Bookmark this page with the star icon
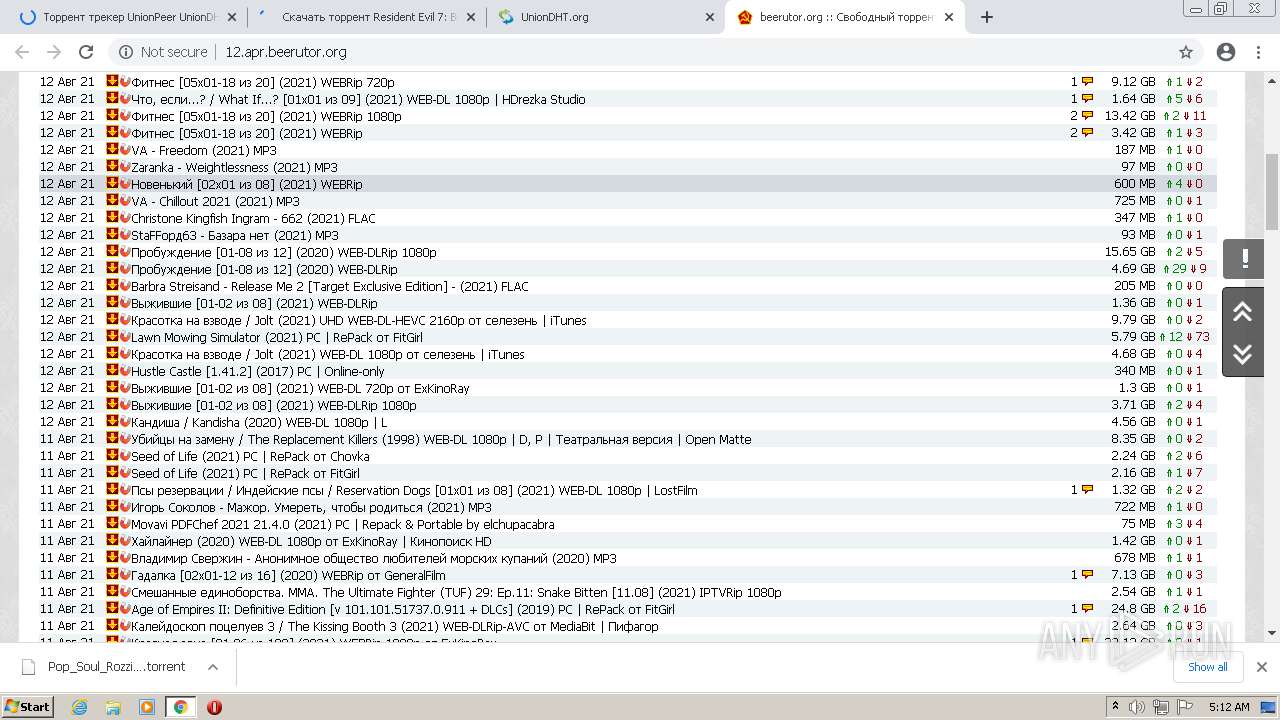Viewport: 1280px width, 720px height. tap(1186, 52)
